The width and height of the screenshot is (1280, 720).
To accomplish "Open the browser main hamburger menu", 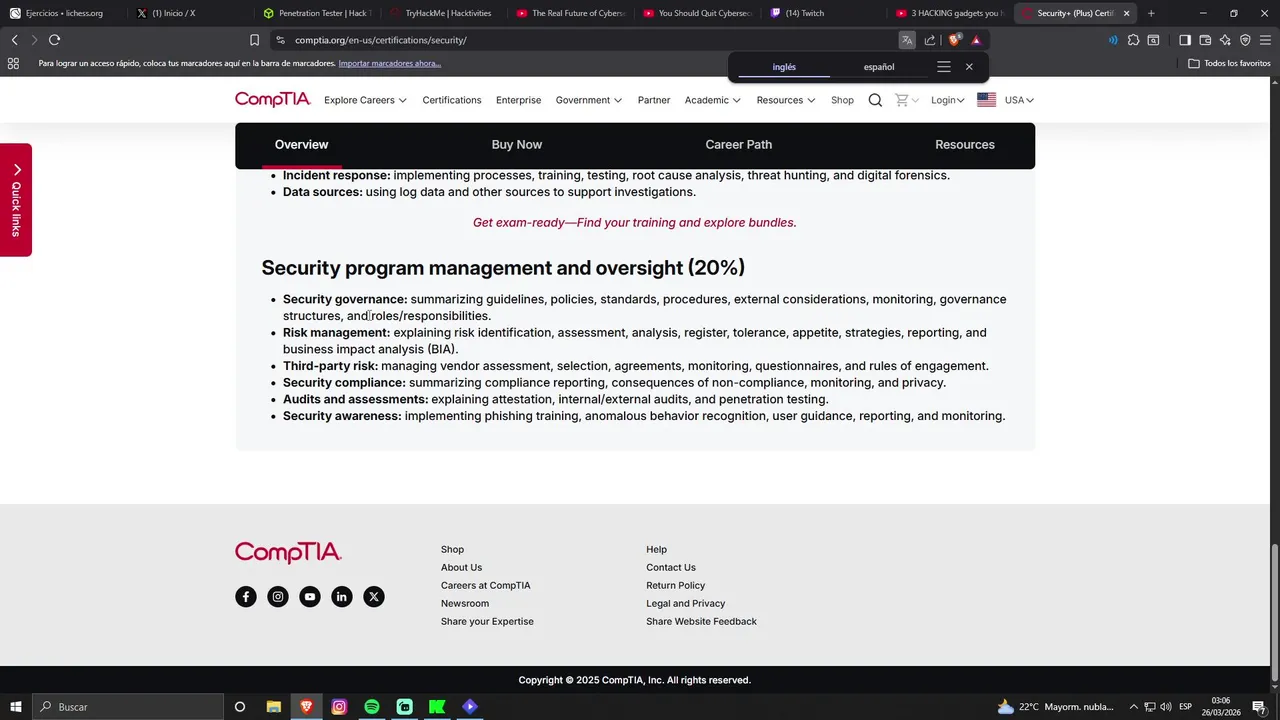I will click(1265, 40).
